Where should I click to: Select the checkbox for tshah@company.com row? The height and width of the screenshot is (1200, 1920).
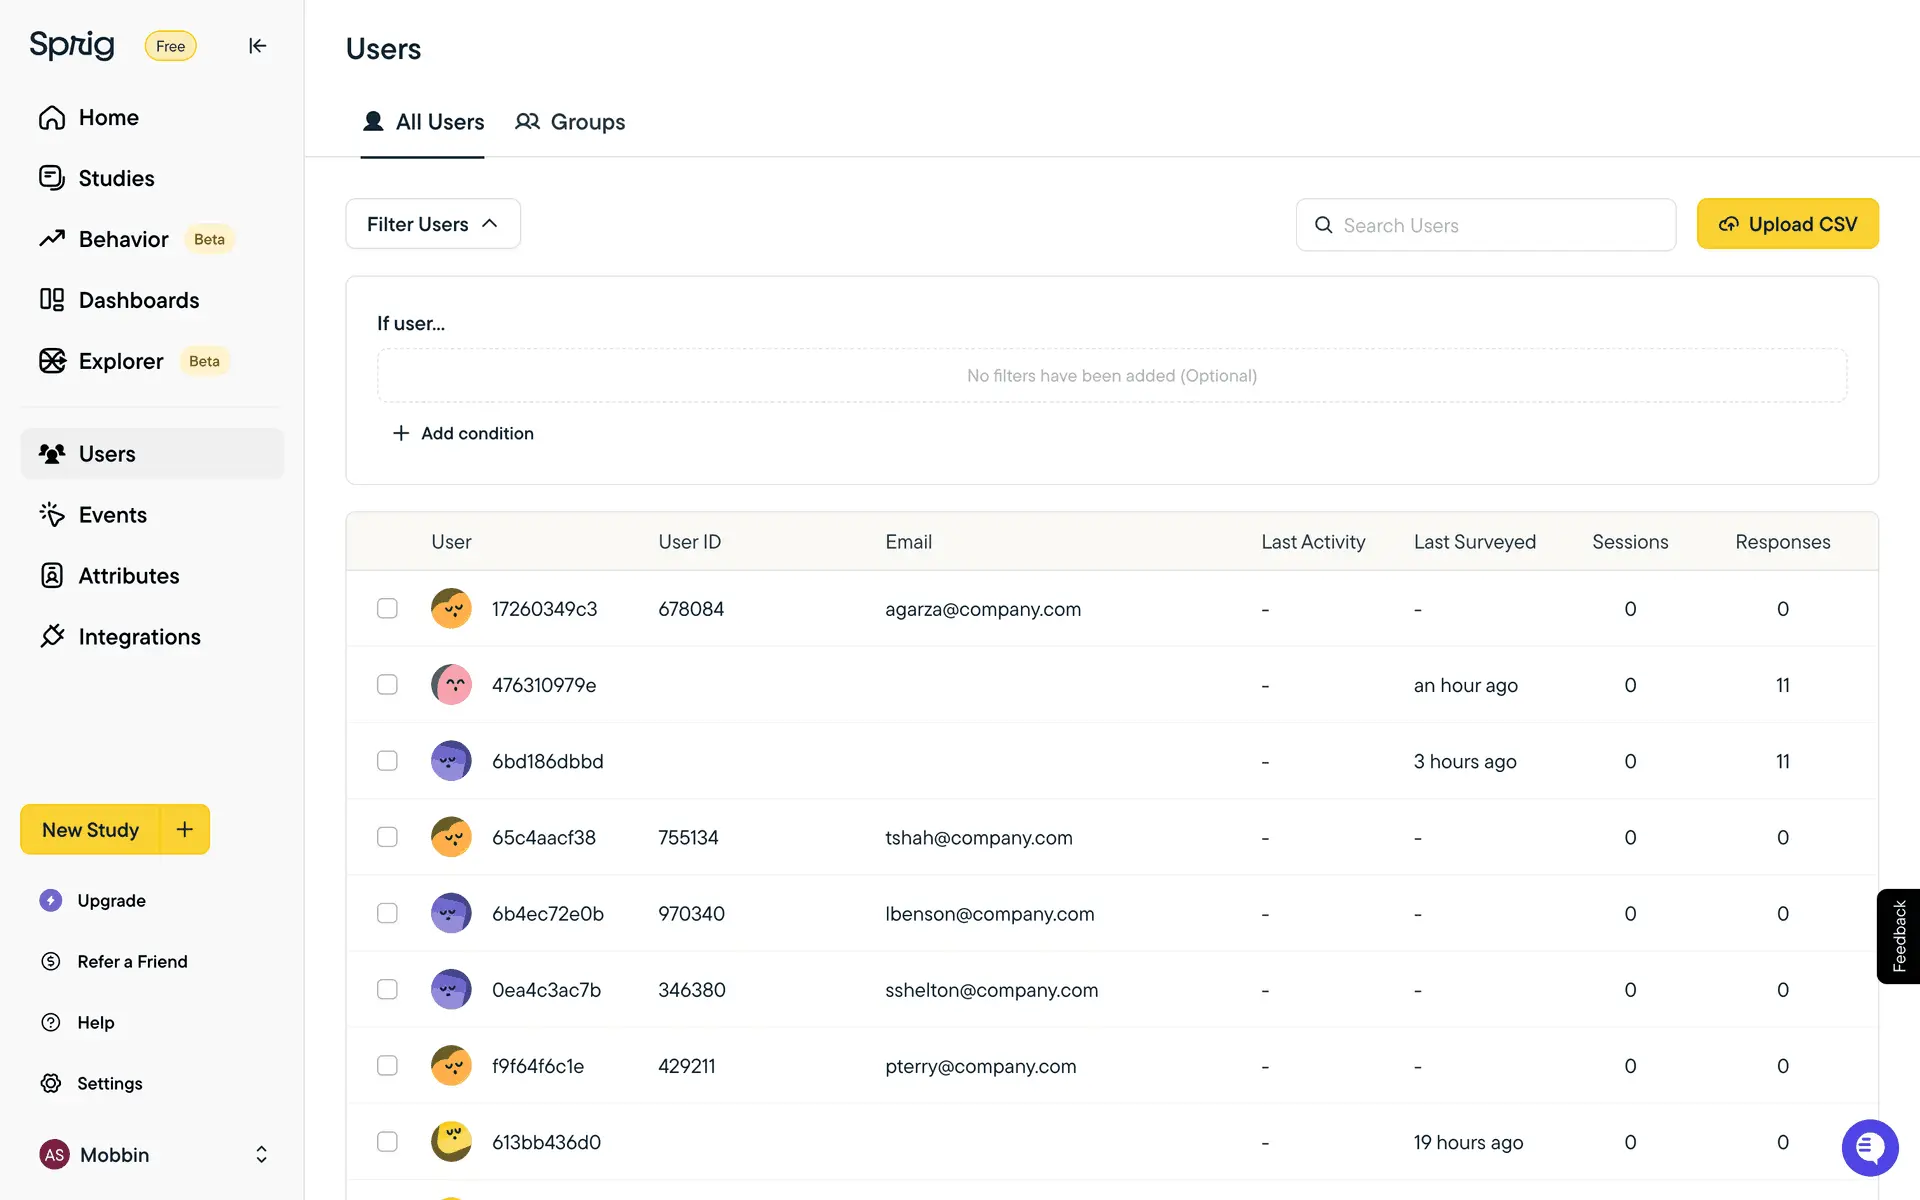tap(387, 837)
